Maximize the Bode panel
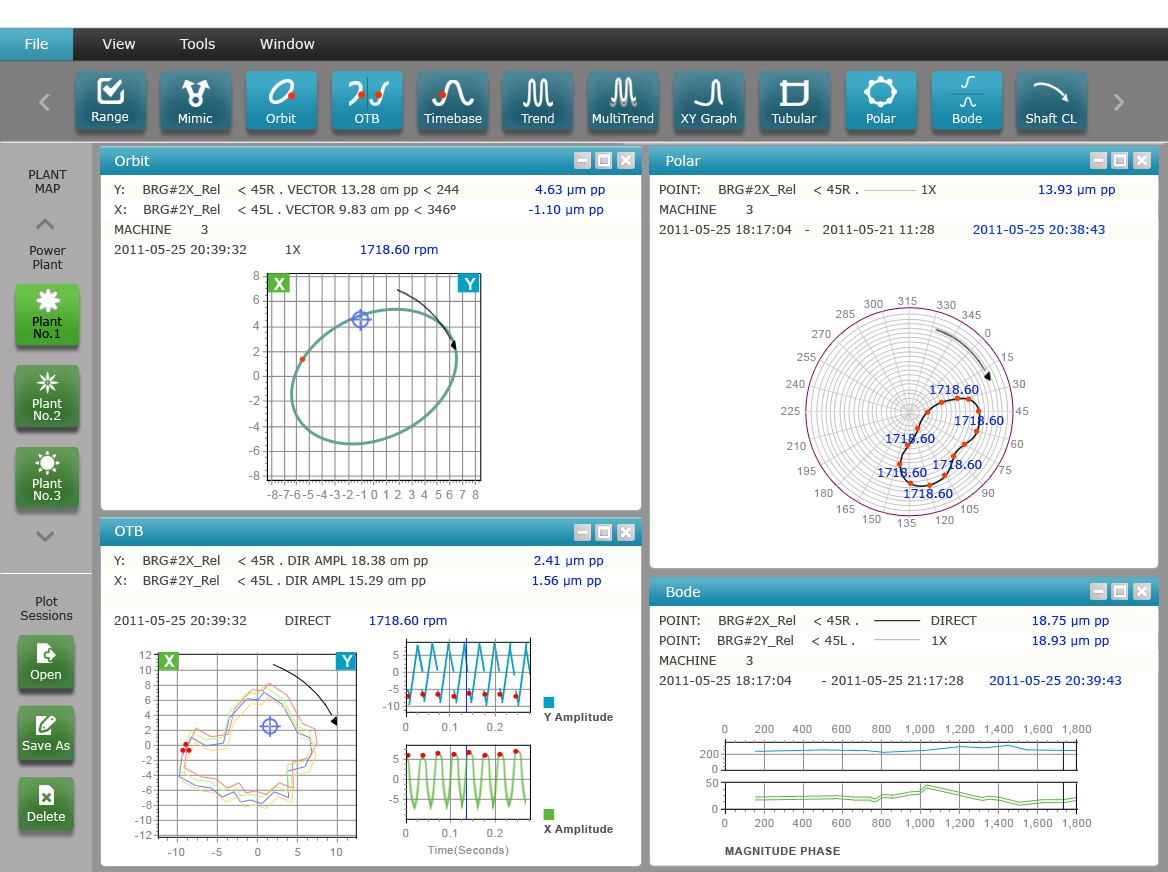 pyautogui.click(x=1120, y=591)
